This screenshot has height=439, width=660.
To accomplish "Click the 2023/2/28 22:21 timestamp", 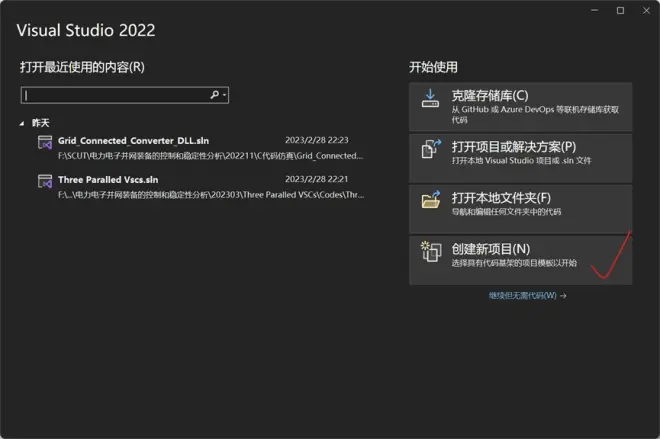I will pos(317,179).
